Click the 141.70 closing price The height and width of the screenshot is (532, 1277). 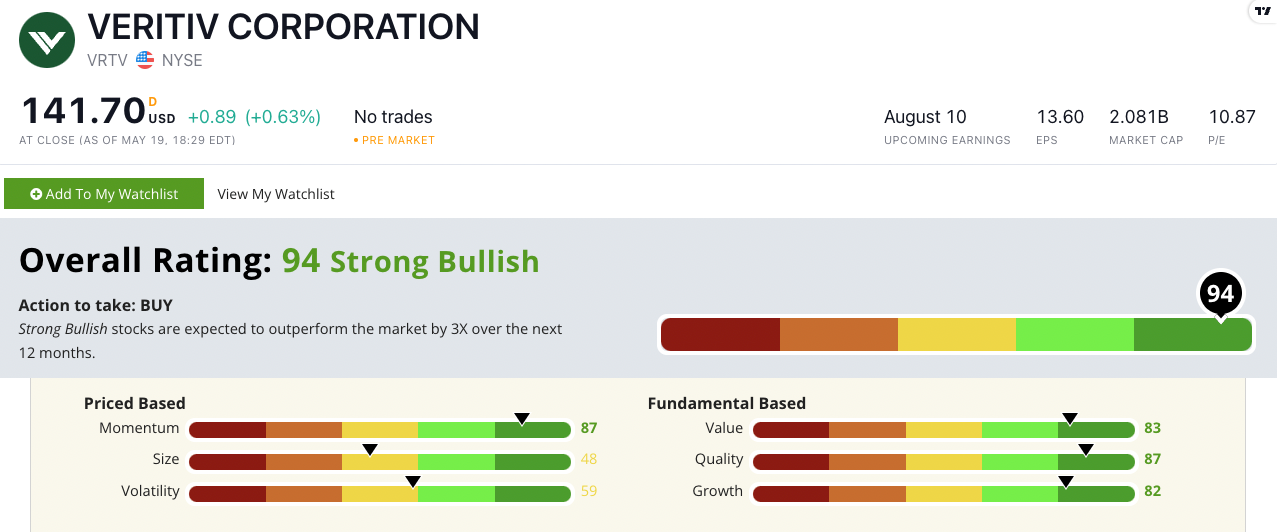(82, 109)
